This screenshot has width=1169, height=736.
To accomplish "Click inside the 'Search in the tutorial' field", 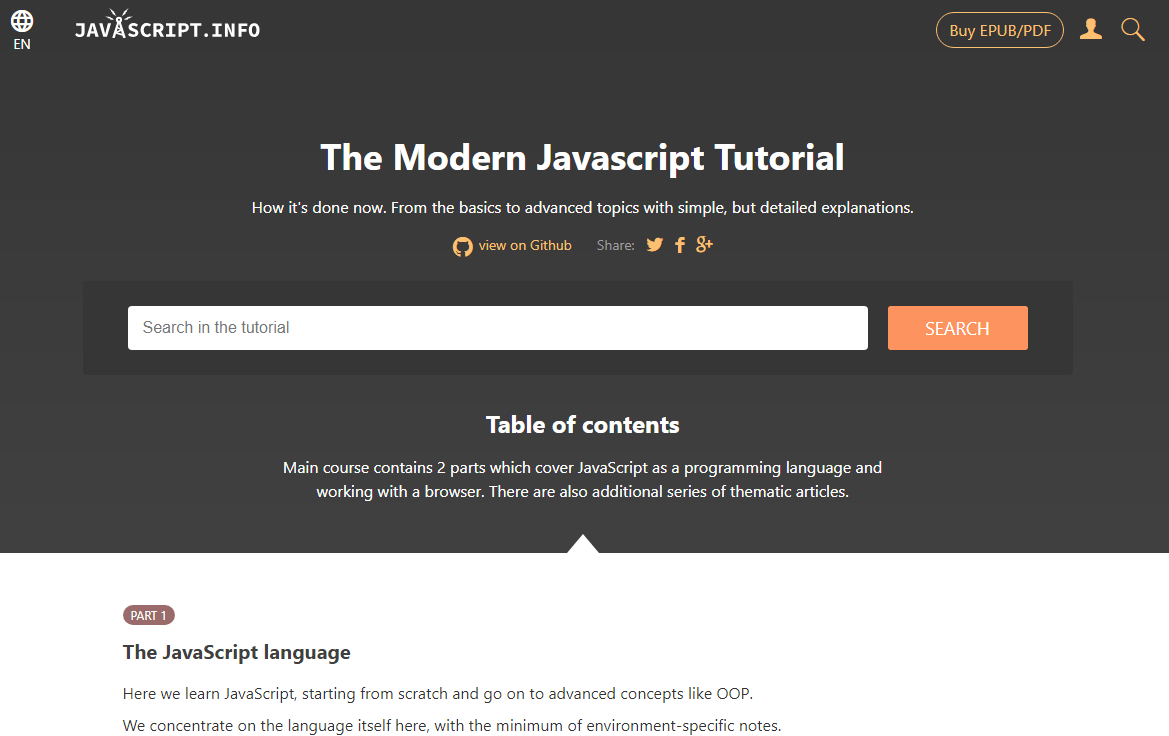I will tap(497, 327).
